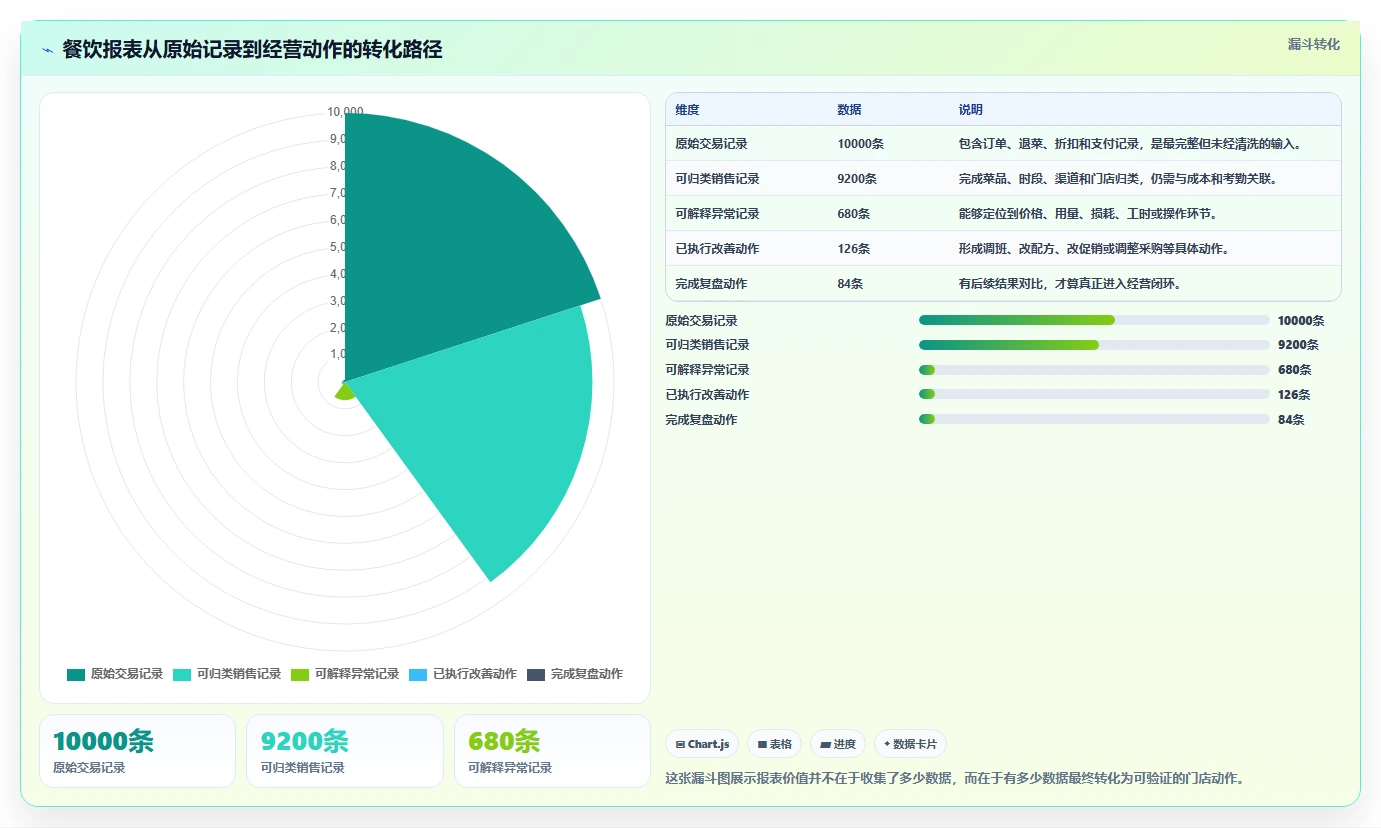The image size is (1381, 828).
Task: Click the description starting 有后续结果对比
Action: coord(1070,284)
